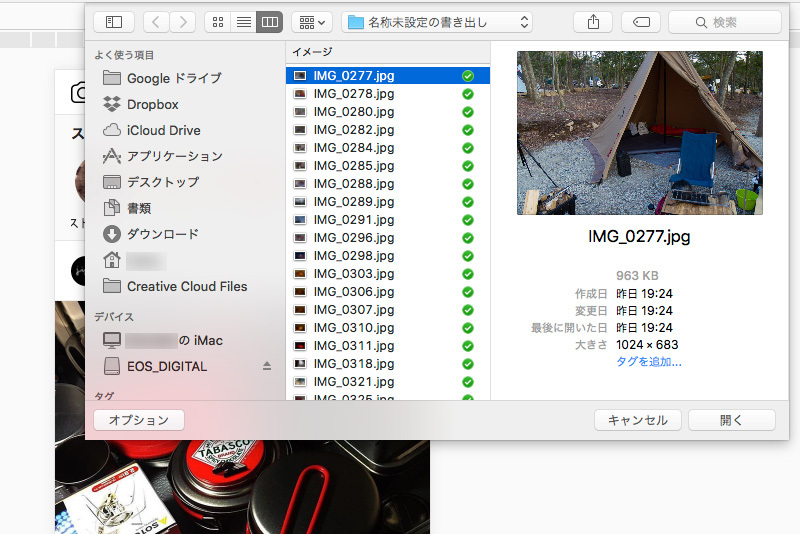Open Dropbox in the sidebar

pos(141,104)
